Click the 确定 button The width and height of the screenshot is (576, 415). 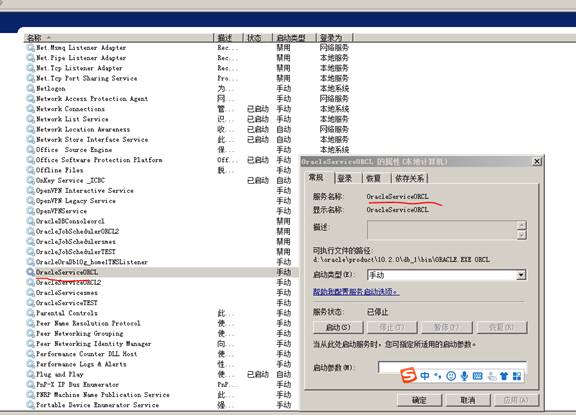pyautogui.click(x=419, y=400)
